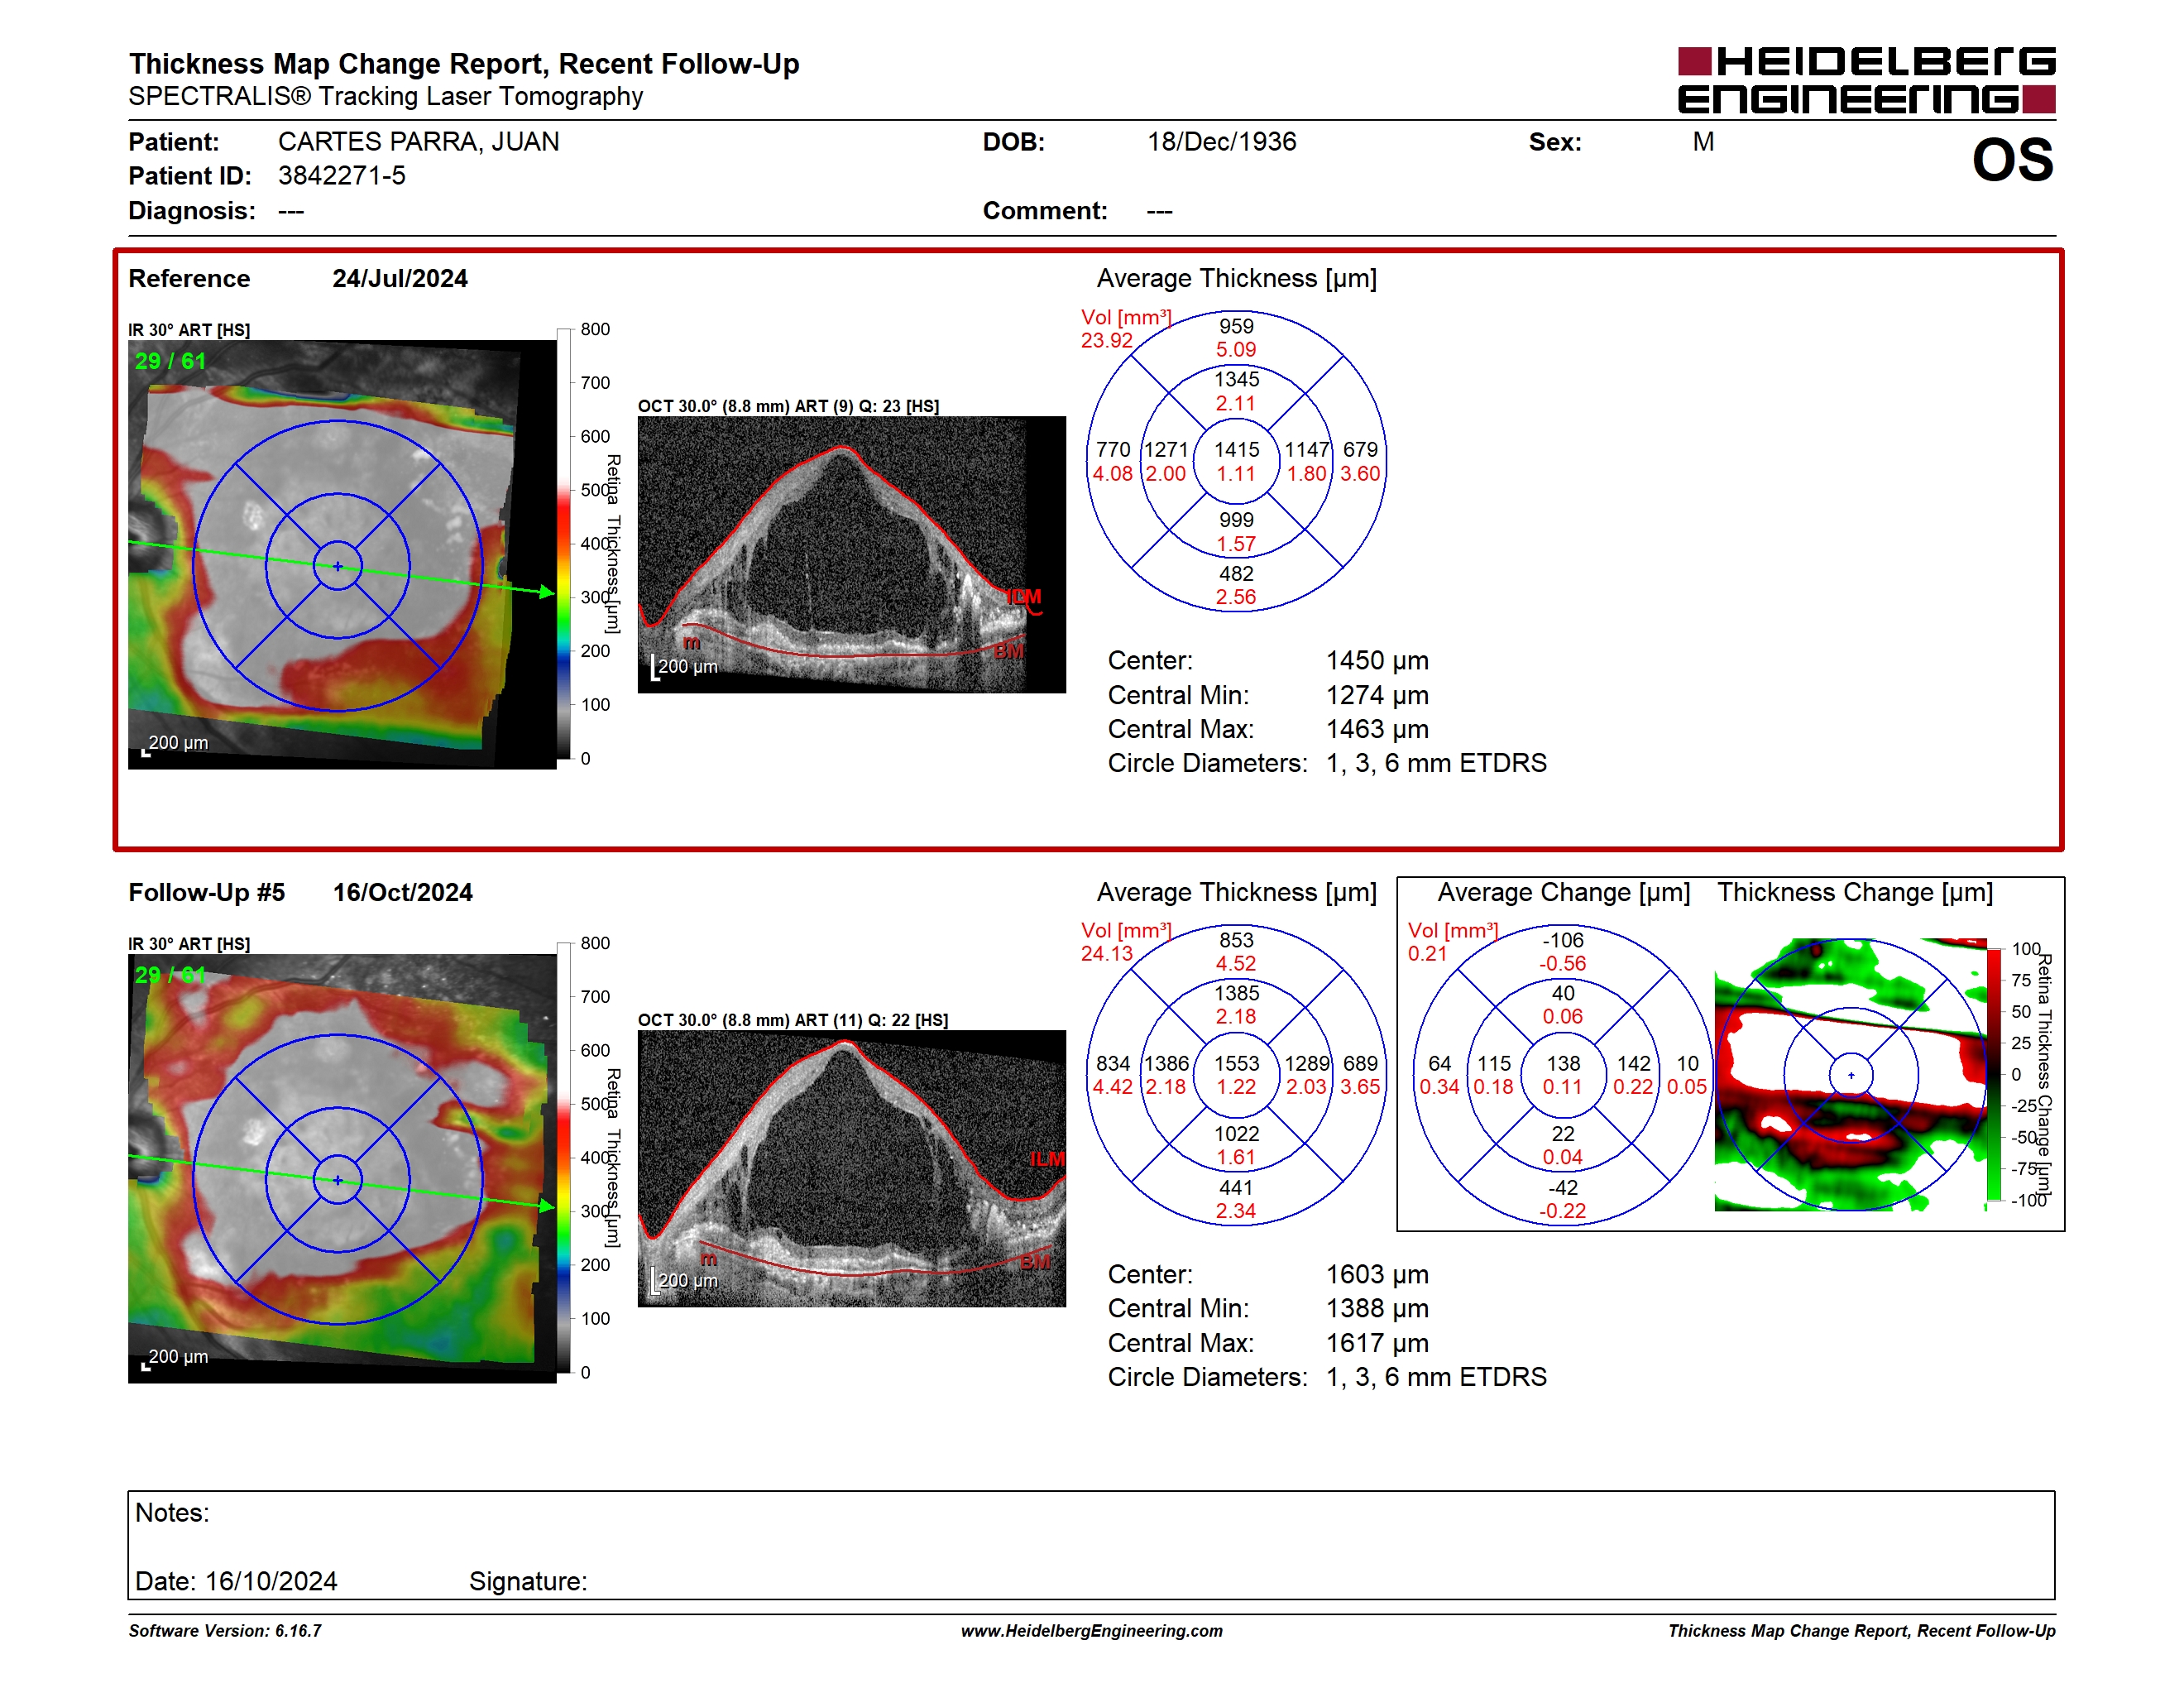
Task: Click reference Center value 1450 µm
Action: pyautogui.click(x=1377, y=661)
